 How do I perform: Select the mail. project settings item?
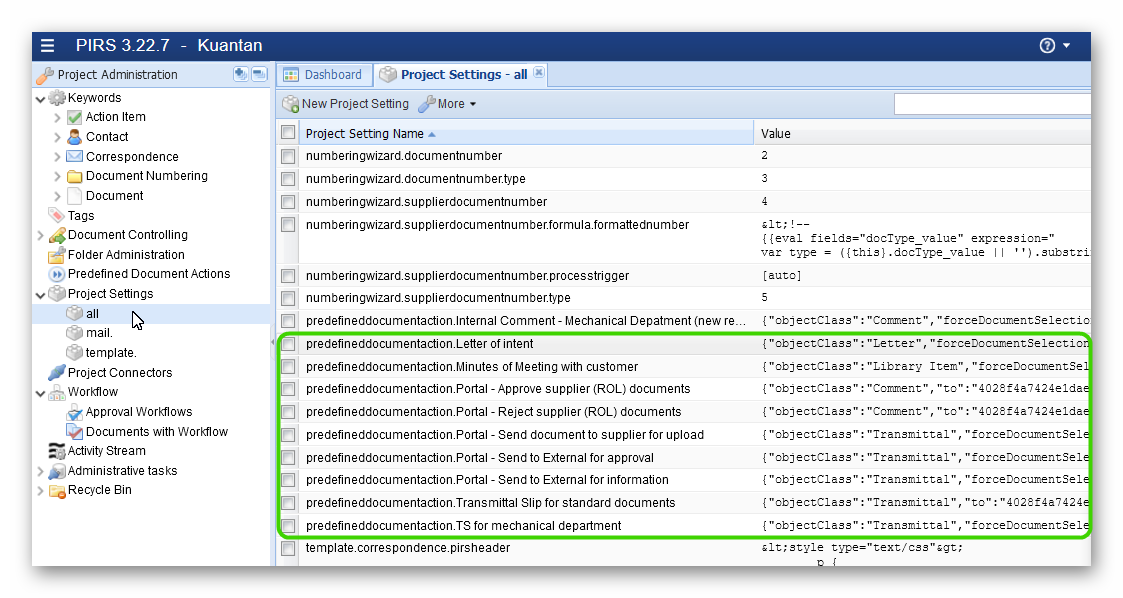coord(99,333)
